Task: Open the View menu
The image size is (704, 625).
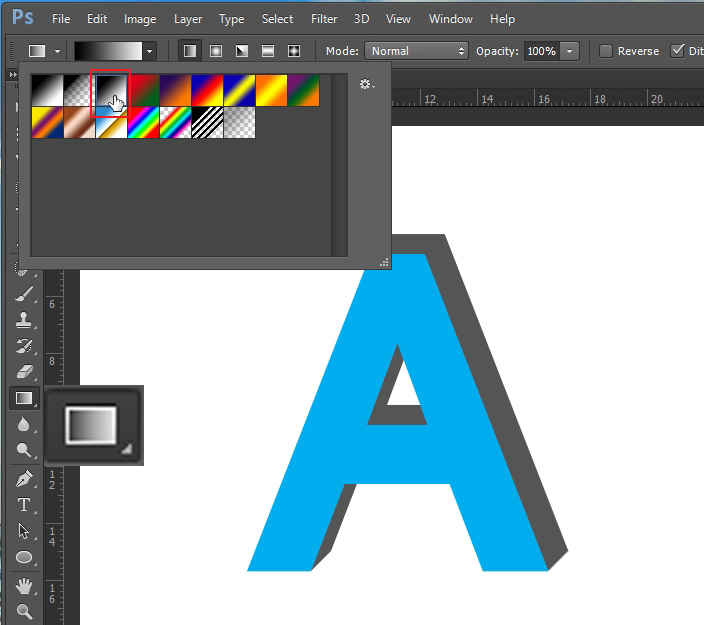Action: (398, 19)
